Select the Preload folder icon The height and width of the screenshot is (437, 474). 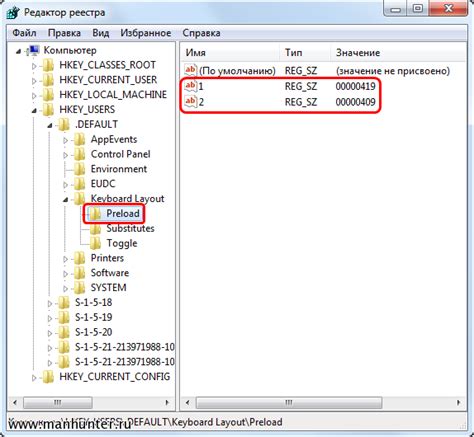[95, 214]
